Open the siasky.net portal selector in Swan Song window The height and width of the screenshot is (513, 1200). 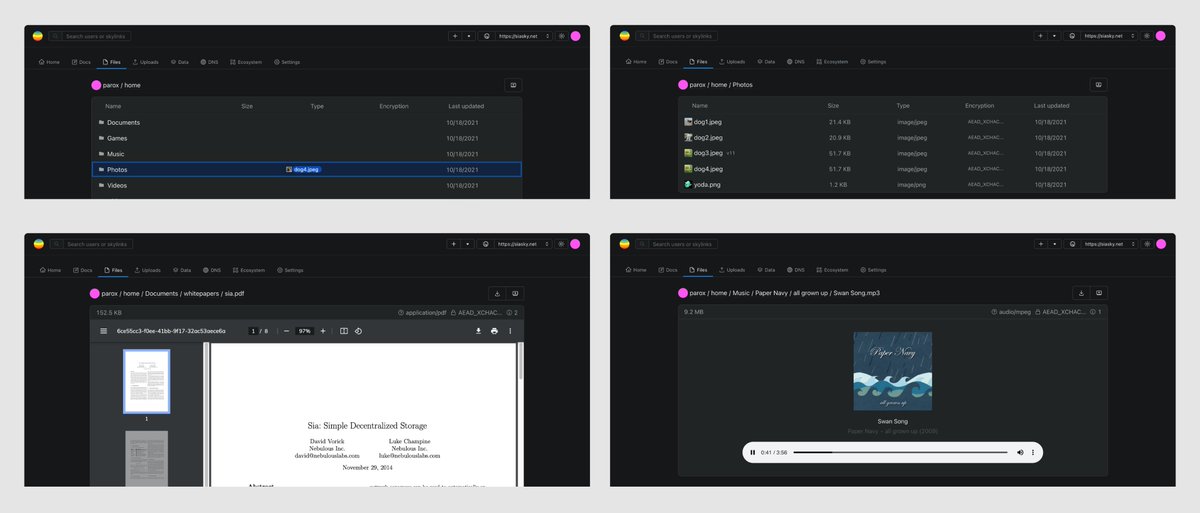click(x=1110, y=244)
